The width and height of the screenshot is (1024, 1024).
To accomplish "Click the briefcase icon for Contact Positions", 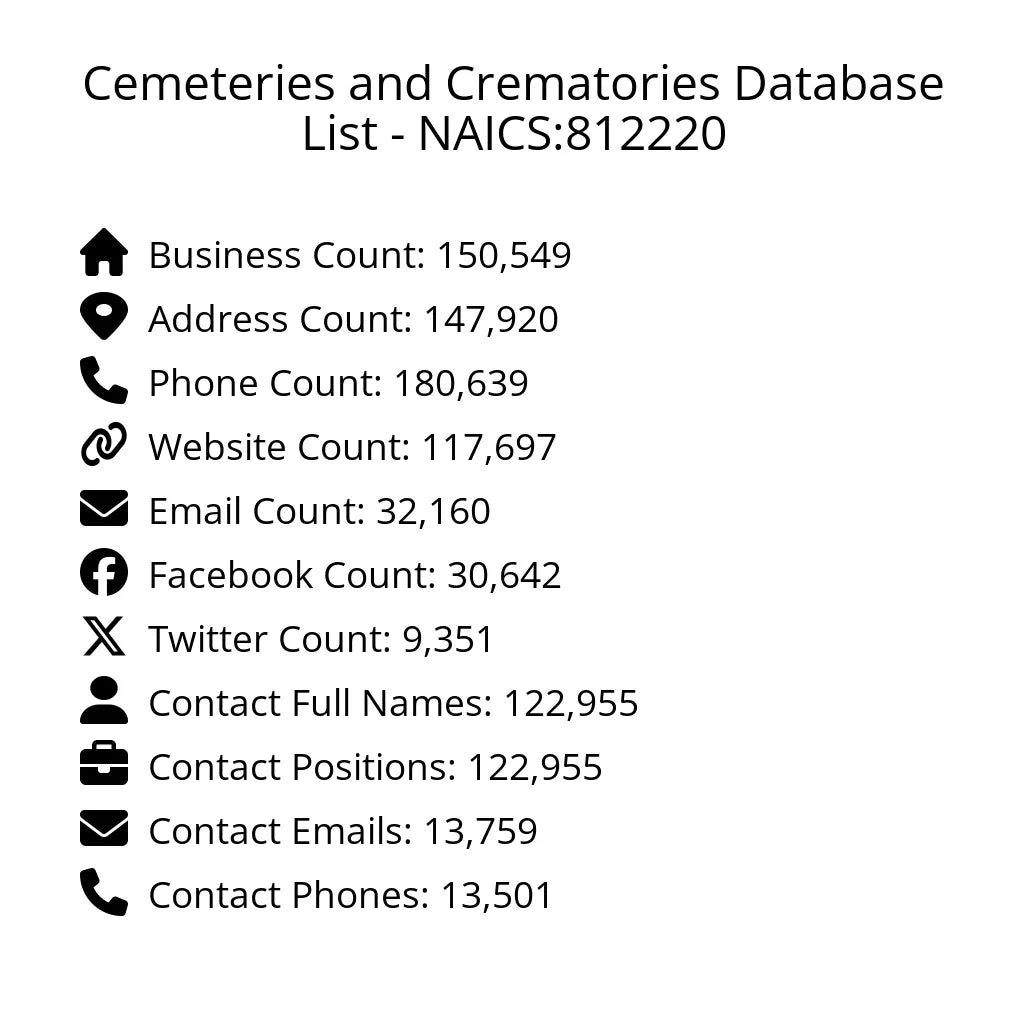I will pyautogui.click(x=104, y=765).
